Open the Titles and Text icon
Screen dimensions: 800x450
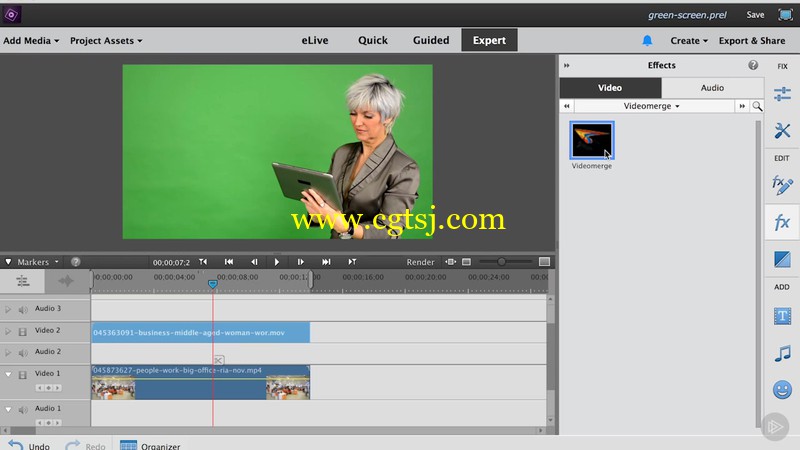[x=782, y=316]
